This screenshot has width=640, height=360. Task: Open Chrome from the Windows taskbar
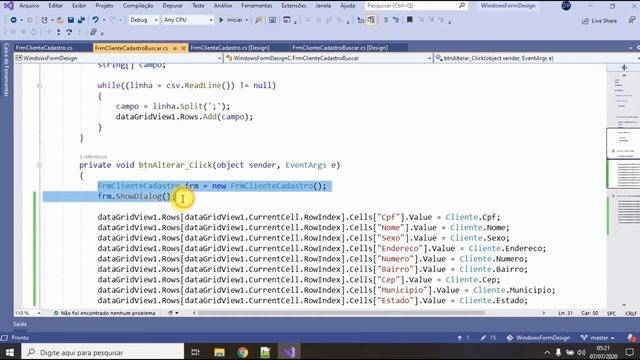coord(242,352)
